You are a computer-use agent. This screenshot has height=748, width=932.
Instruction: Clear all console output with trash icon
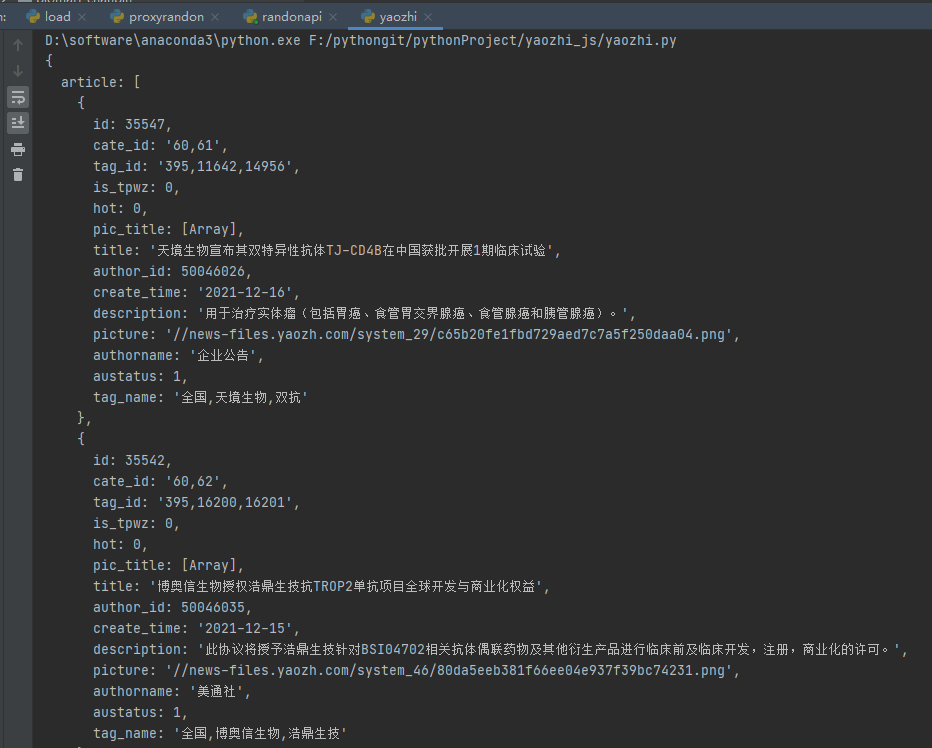pos(18,175)
